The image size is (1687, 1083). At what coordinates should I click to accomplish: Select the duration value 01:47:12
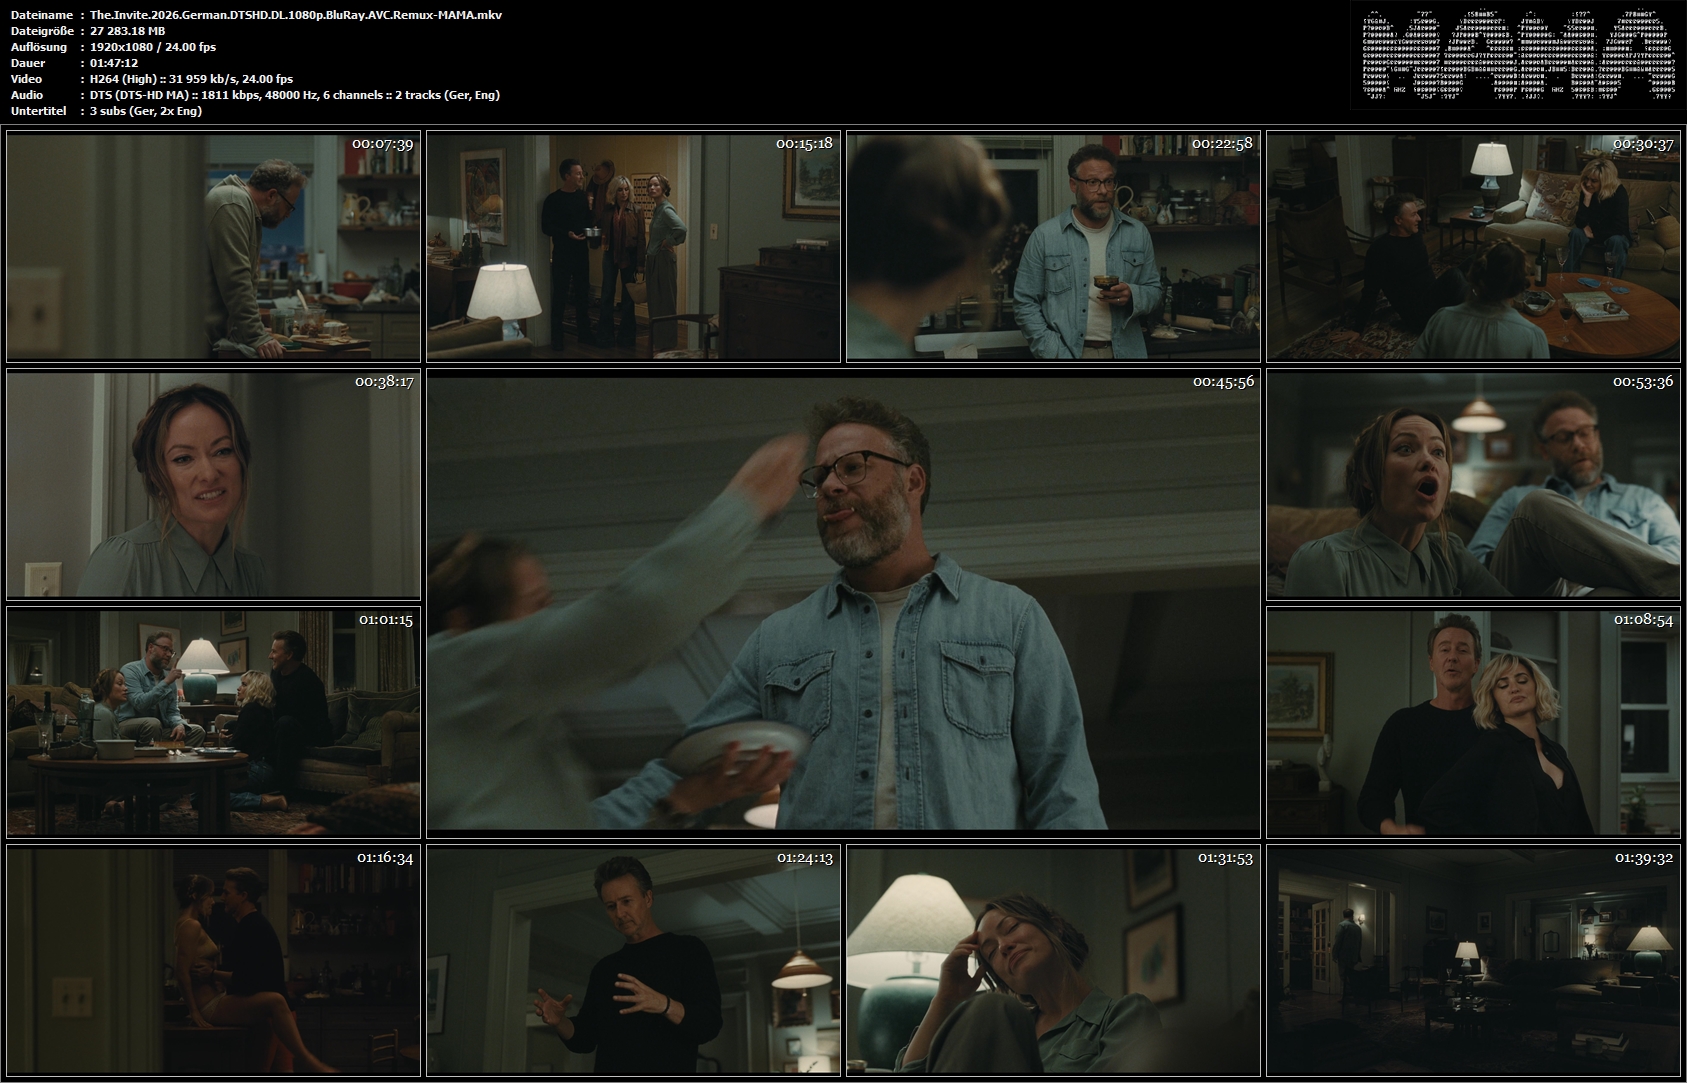[113, 63]
